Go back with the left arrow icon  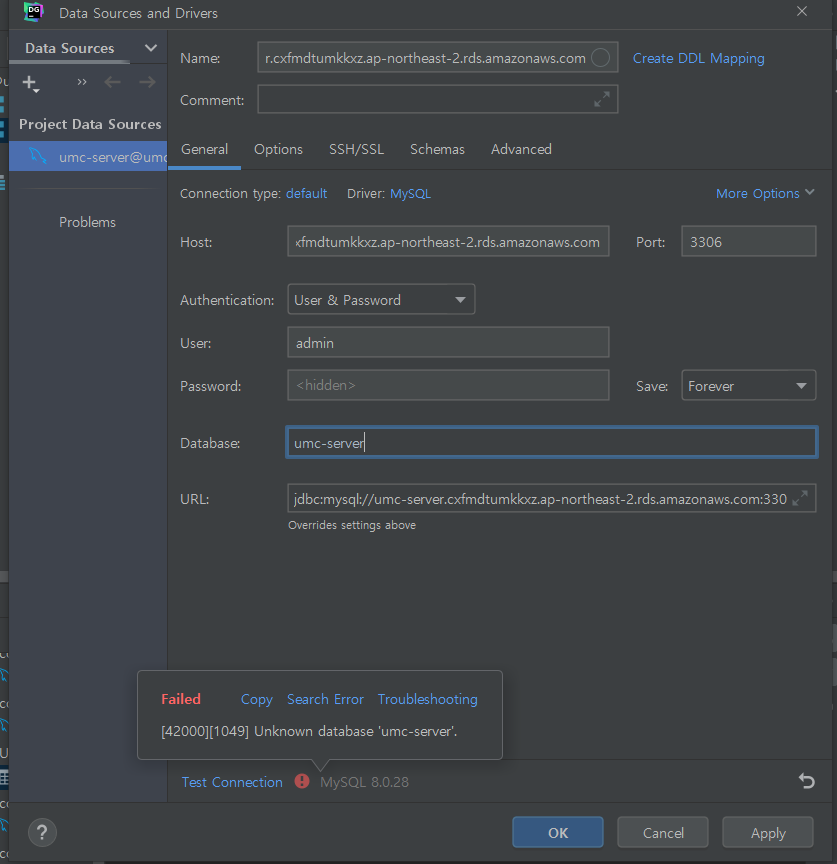pyautogui.click(x=112, y=82)
